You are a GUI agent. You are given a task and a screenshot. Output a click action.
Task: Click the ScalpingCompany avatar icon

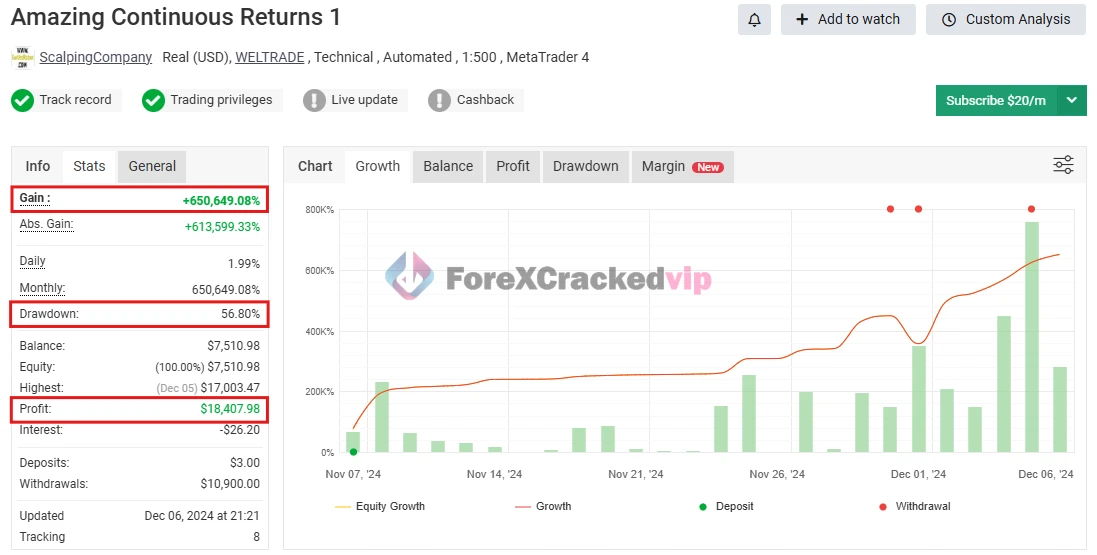click(x=22, y=57)
